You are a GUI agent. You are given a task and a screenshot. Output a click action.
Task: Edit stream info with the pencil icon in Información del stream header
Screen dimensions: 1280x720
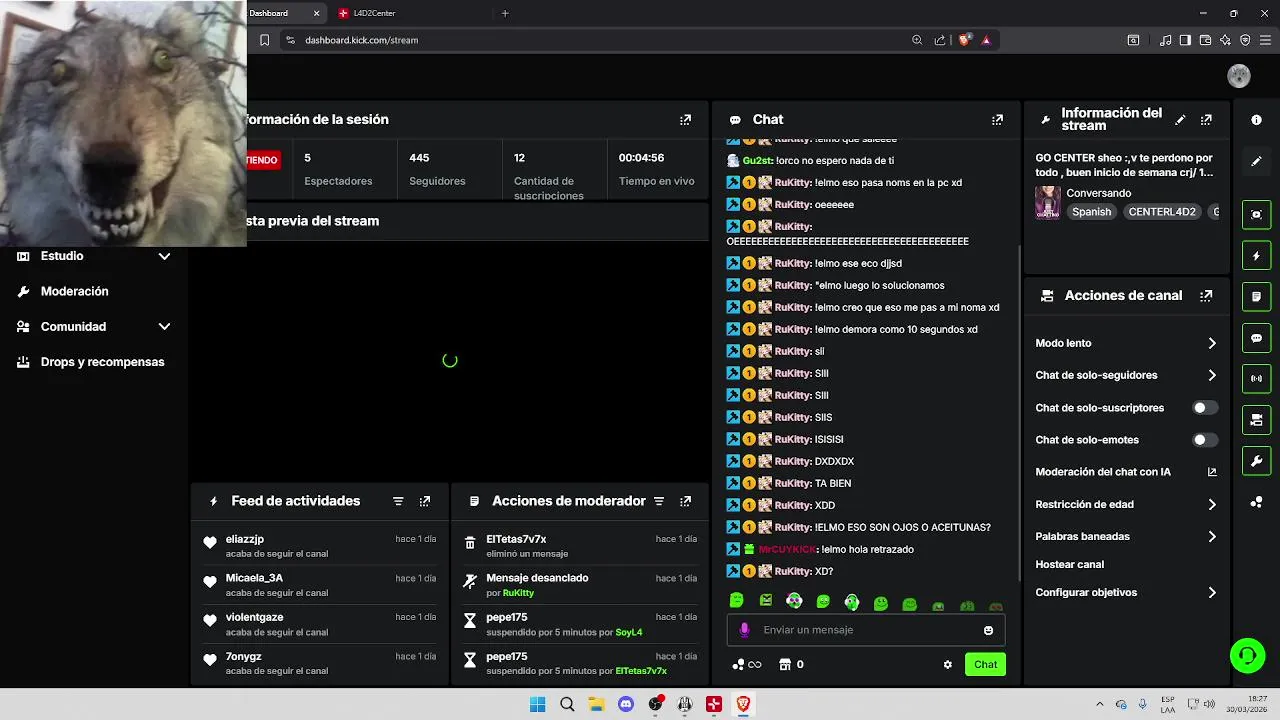1180,120
